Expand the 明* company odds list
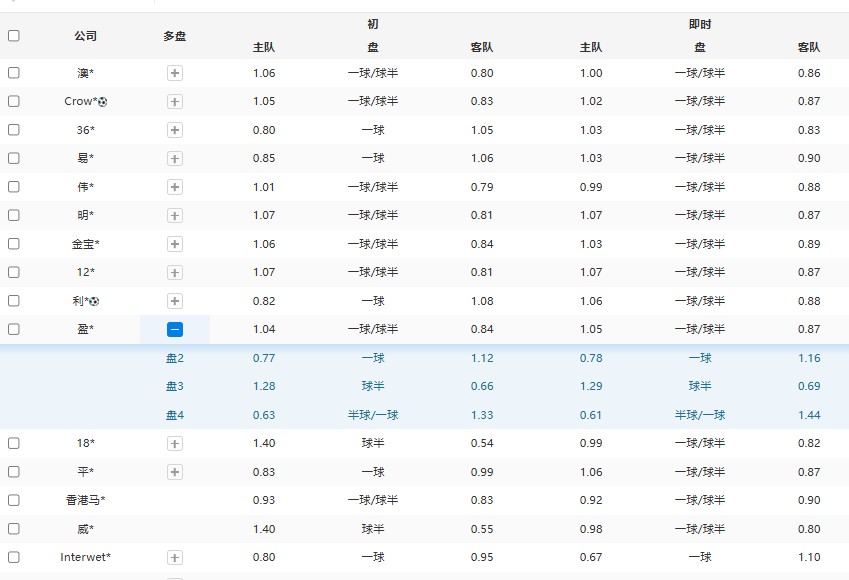 coord(175,214)
